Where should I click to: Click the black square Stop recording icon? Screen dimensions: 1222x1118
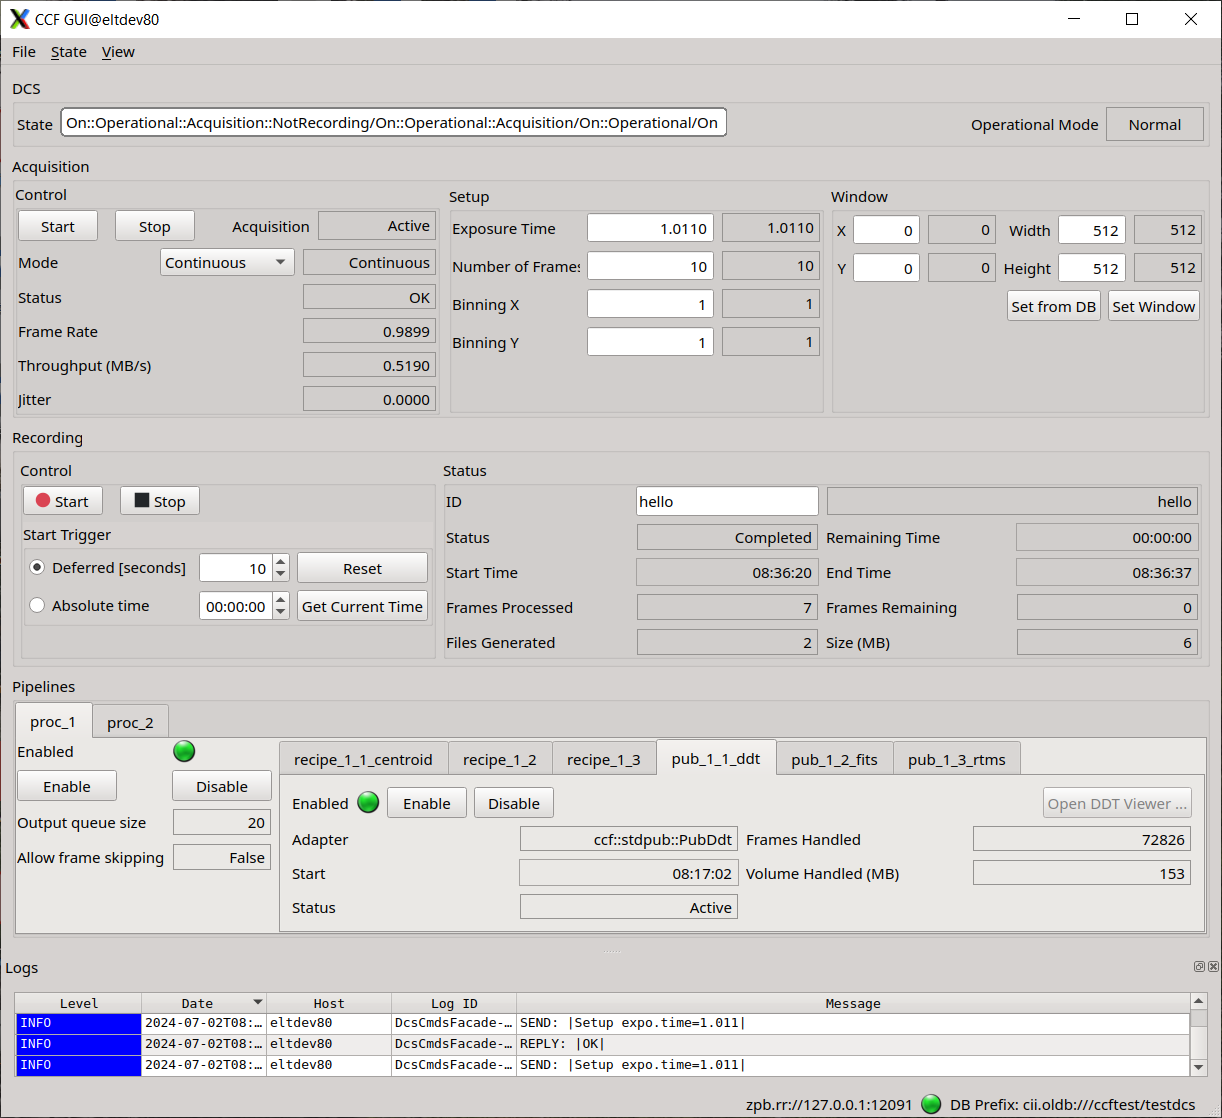coord(140,500)
